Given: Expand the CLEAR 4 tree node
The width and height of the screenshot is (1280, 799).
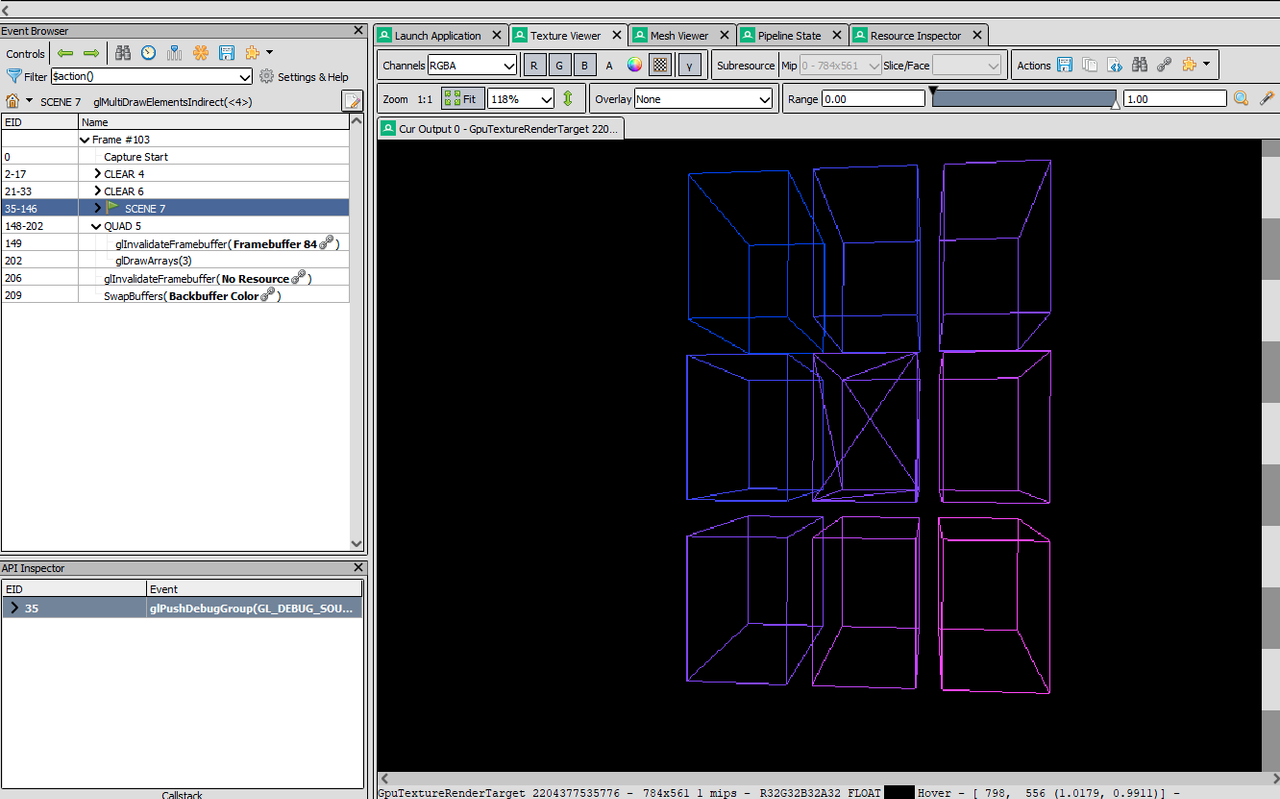Looking at the screenshot, I should (97, 174).
